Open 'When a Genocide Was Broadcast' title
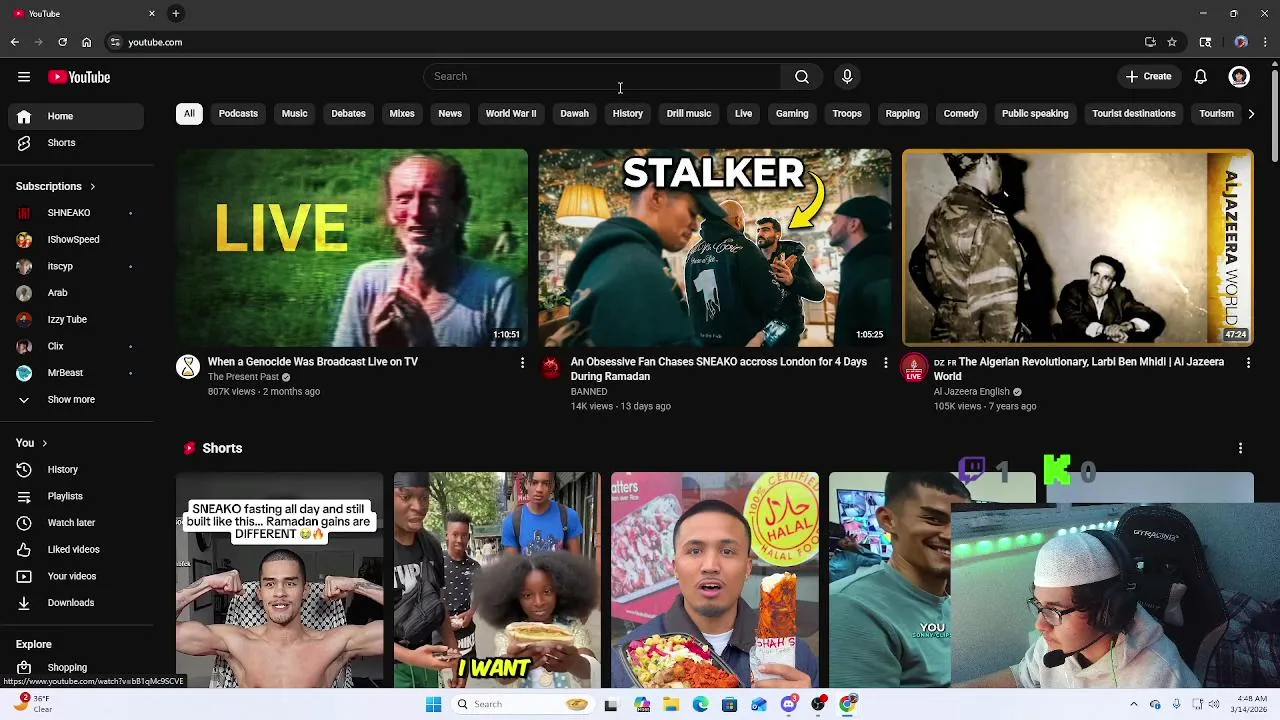 pyautogui.click(x=313, y=362)
